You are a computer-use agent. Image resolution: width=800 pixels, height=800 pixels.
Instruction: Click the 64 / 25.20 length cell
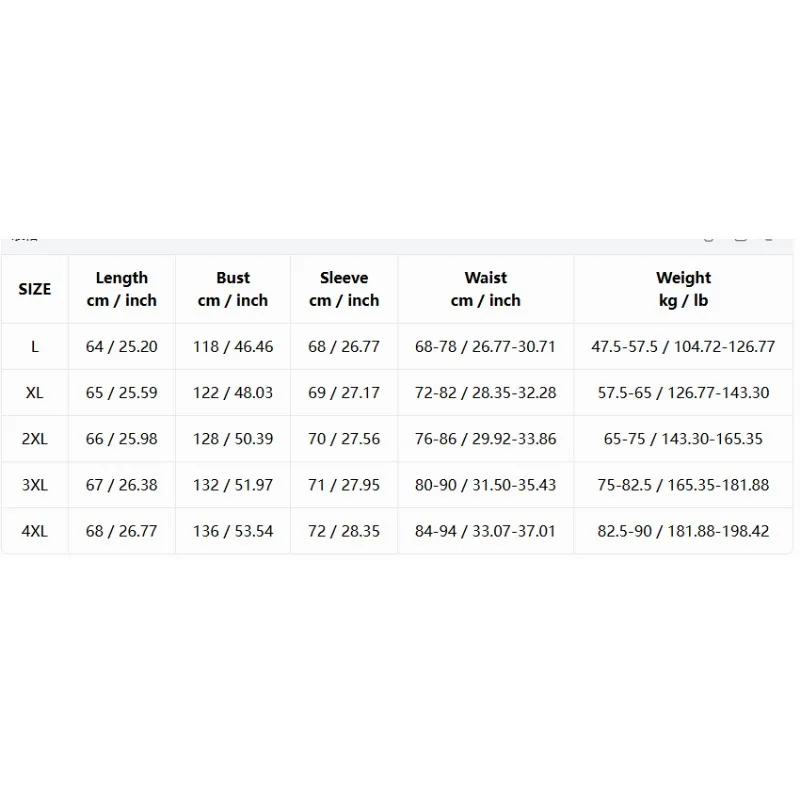point(121,347)
